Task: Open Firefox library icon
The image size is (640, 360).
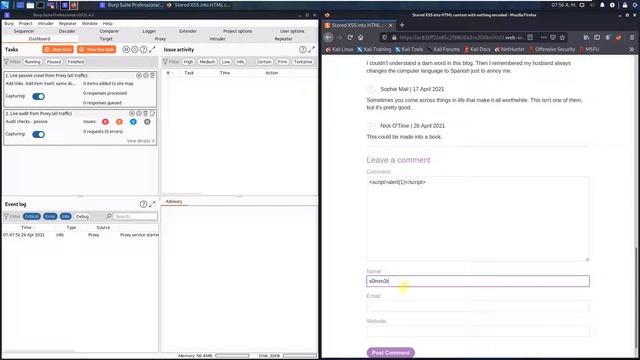Action: tap(586, 37)
